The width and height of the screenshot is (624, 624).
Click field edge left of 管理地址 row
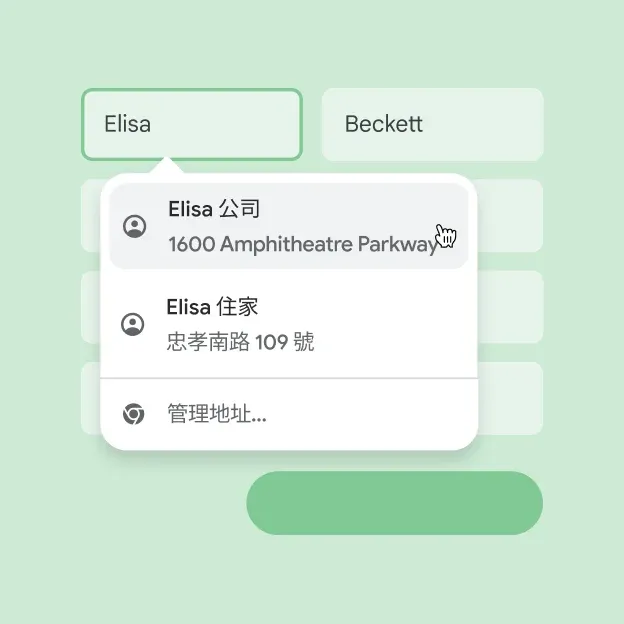click(x=90, y=398)
